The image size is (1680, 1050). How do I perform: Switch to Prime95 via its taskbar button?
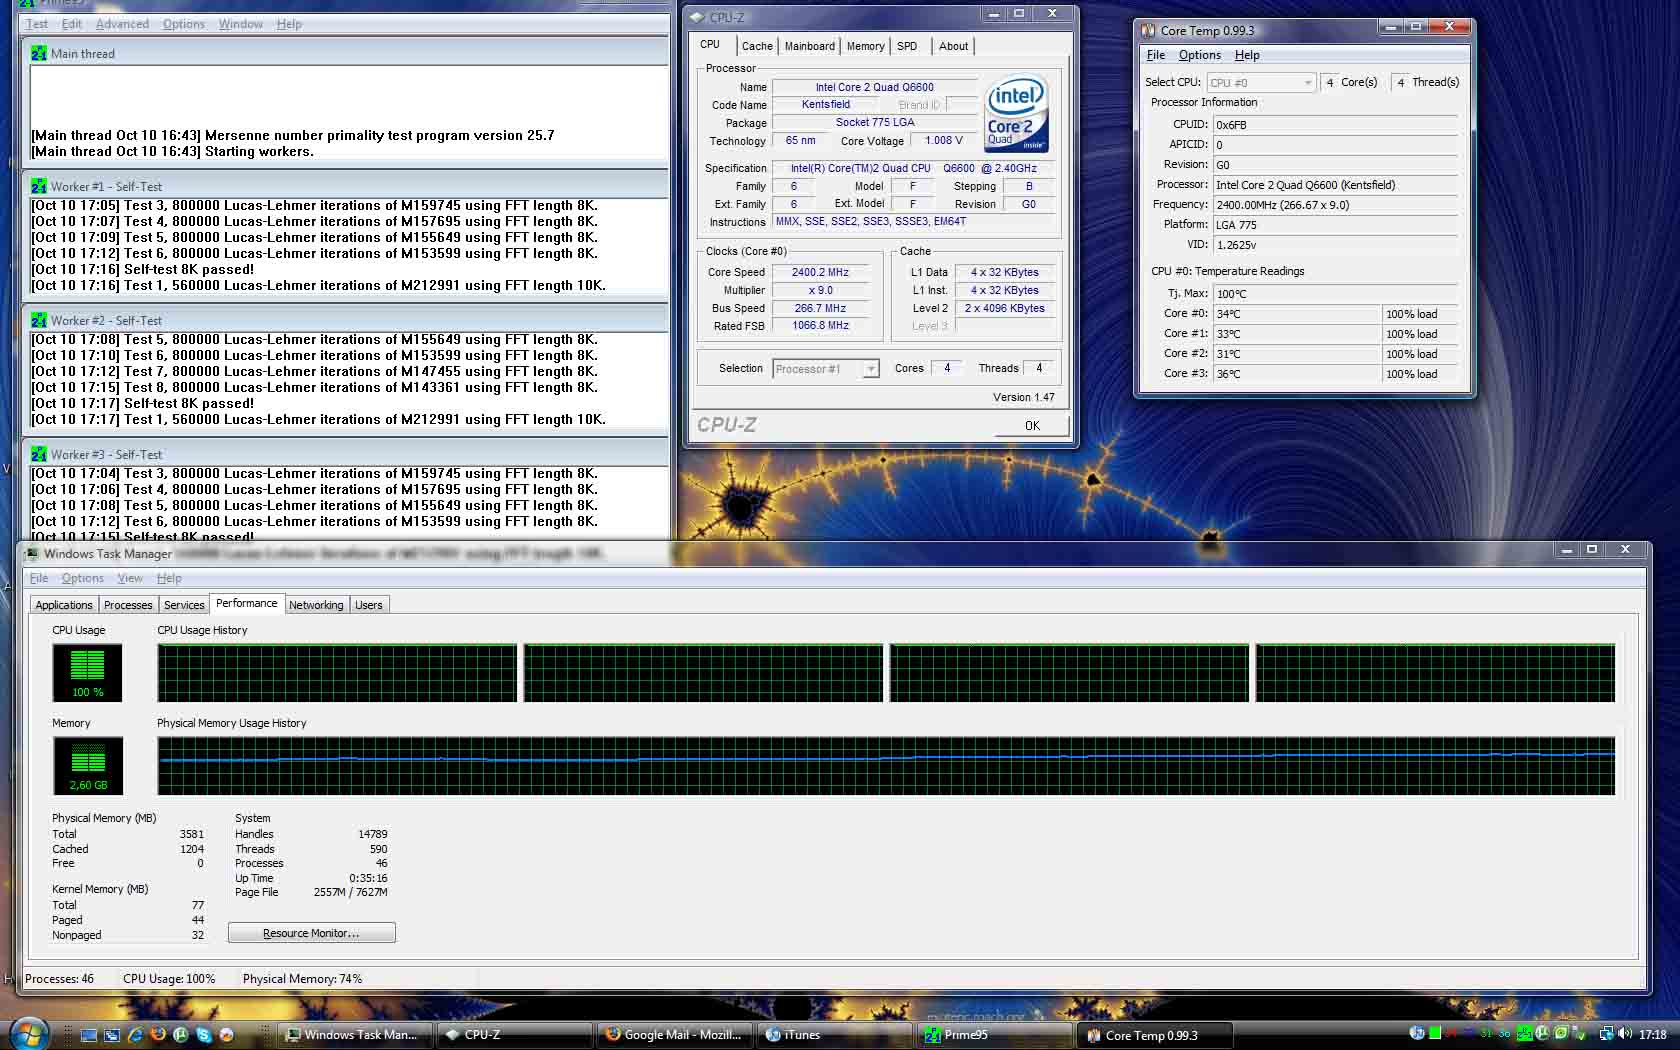tap(994, 1035)
